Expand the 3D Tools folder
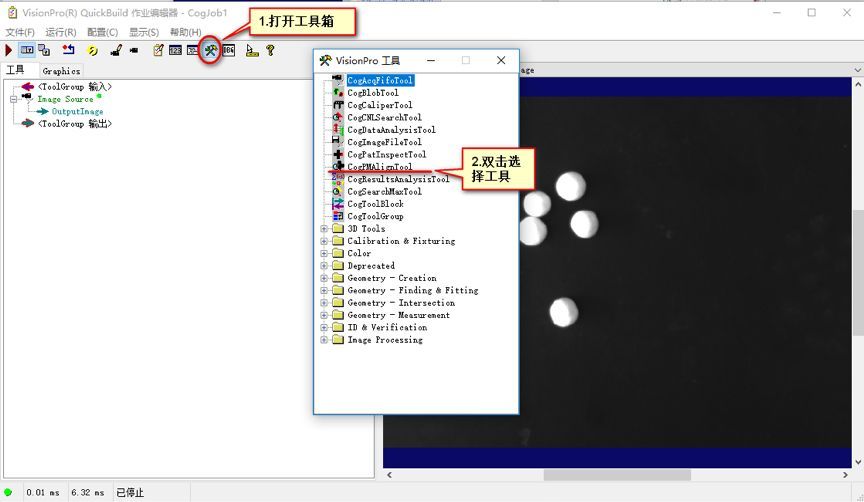This screenshot has height=502, width=864. pyautogui.click(x=324, y=228)
